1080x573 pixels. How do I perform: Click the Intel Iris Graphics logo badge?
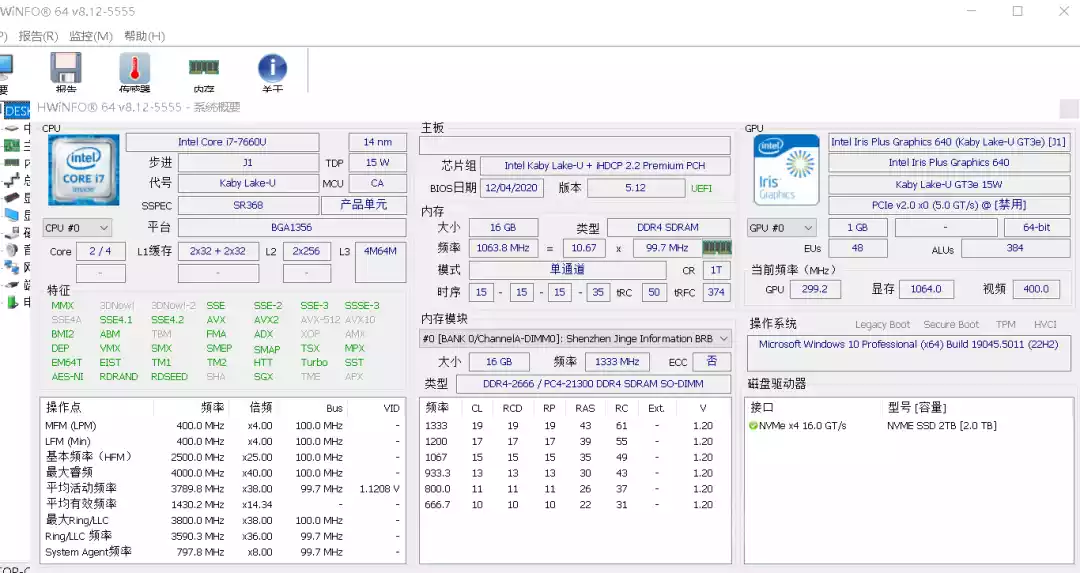pyautogui.click(x=787, y=170)
